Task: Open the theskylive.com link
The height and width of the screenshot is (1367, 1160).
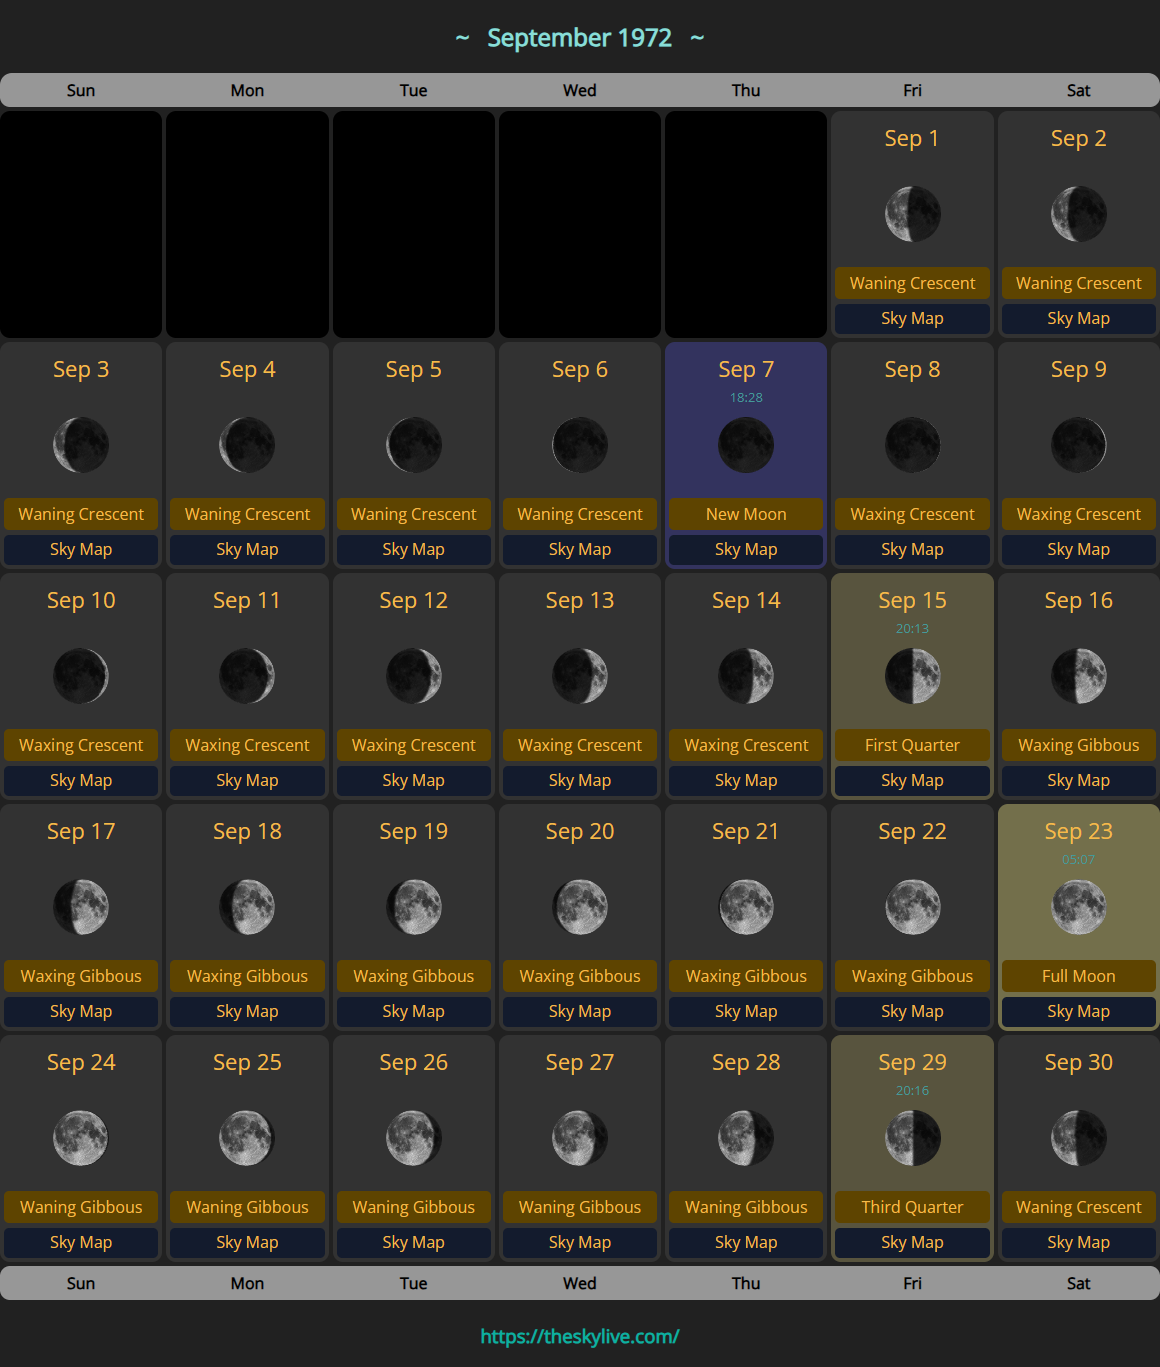Action: 580,1336
